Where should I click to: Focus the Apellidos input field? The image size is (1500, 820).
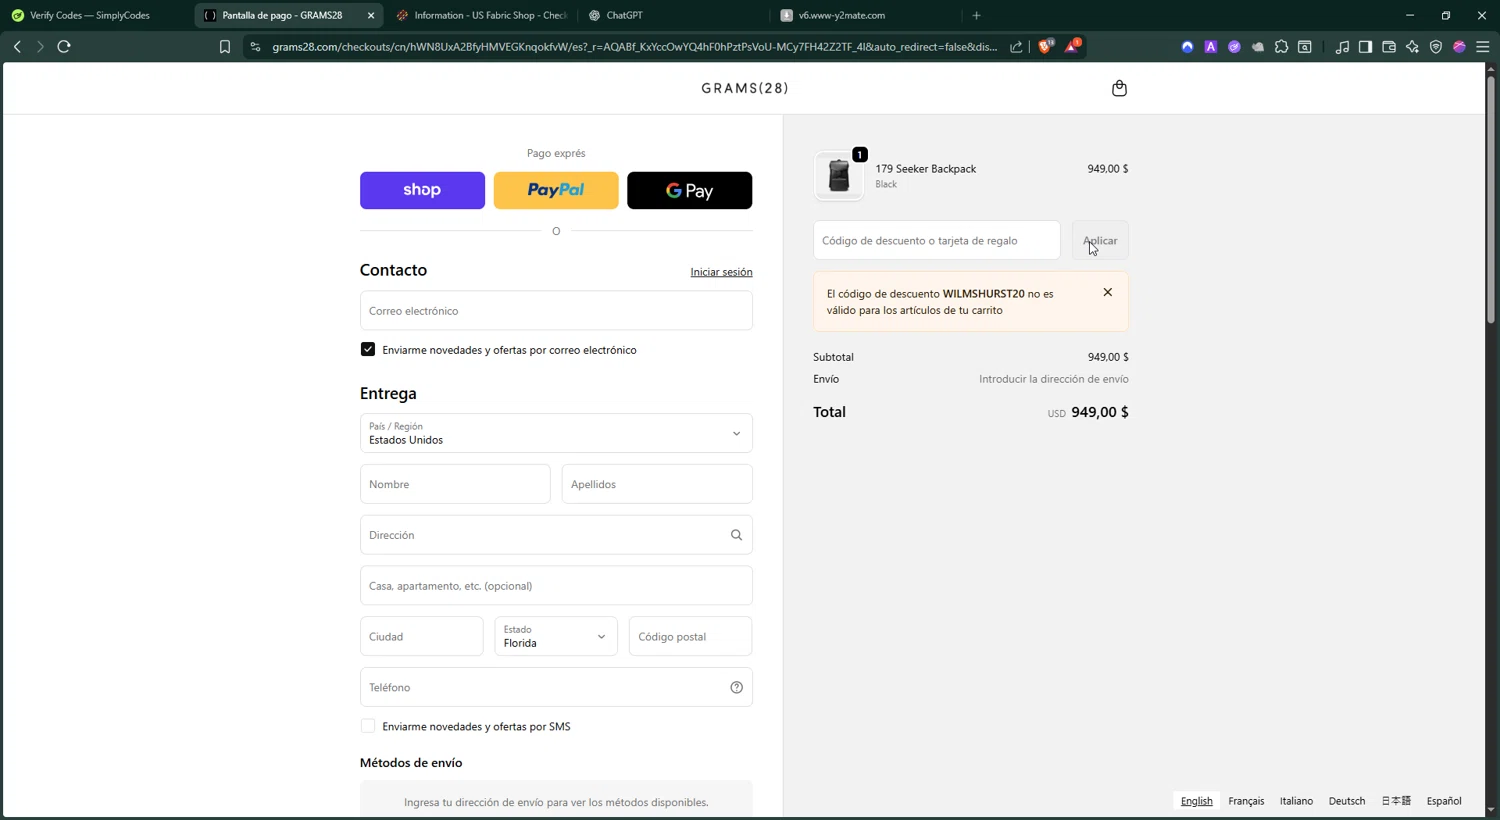click(x=657, y=484)
